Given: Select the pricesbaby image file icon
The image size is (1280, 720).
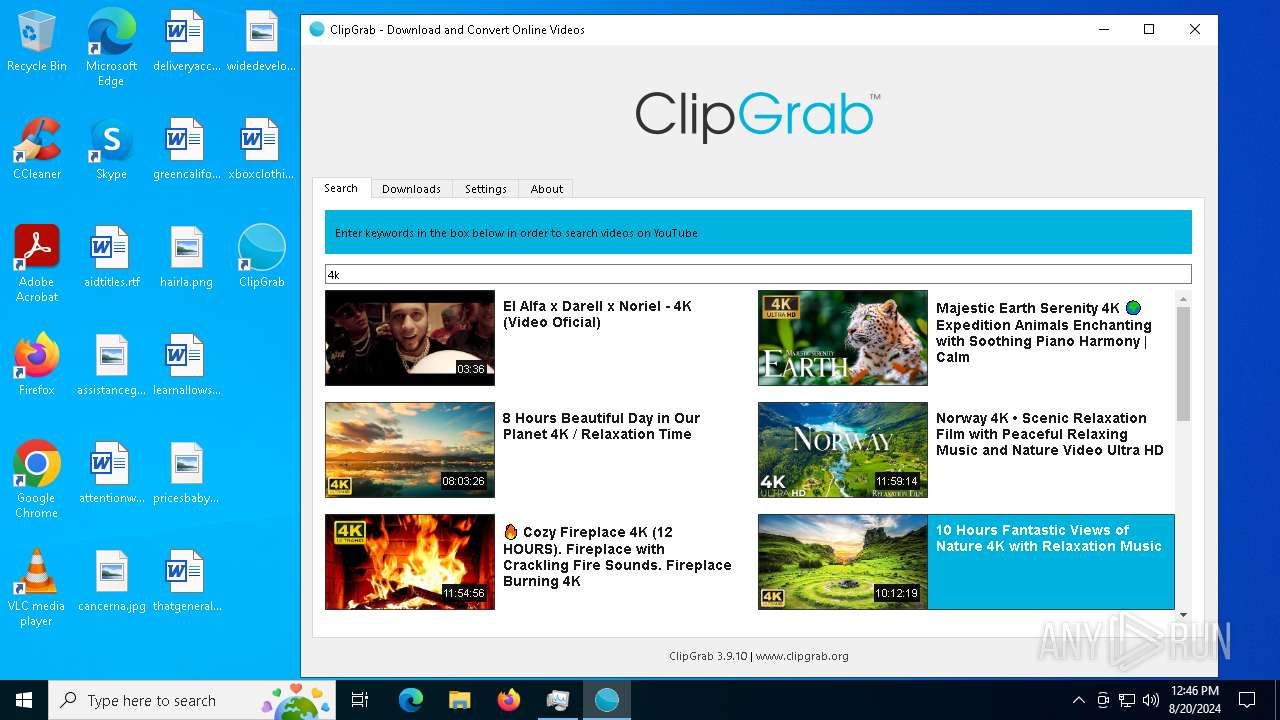Looking at the screenshot, I should (x=186, y=473).
